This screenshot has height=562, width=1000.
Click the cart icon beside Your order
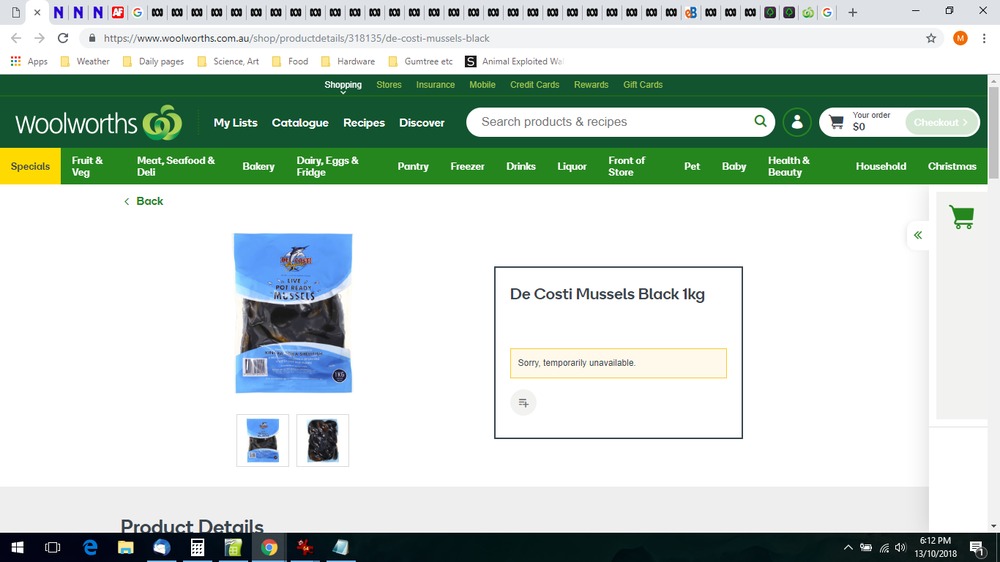click(x=837, y=122)
